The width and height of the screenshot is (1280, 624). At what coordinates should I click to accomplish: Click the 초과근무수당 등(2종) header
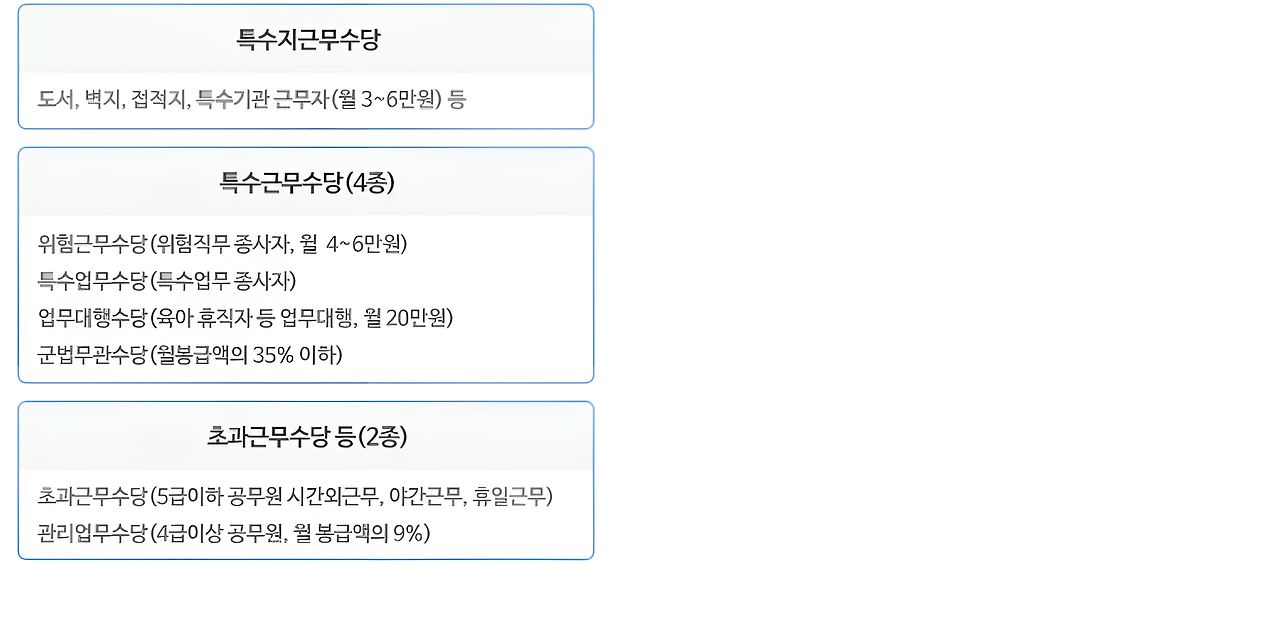click(307, 437)
